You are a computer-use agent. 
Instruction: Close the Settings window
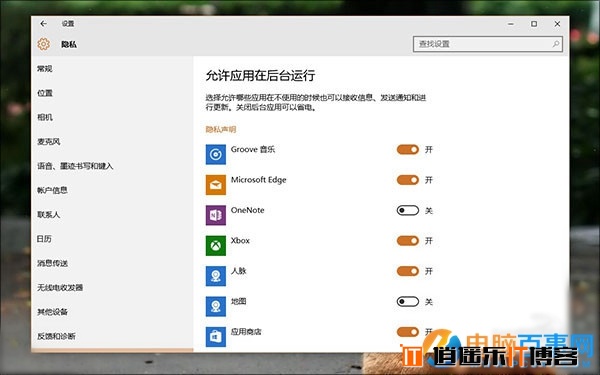(x=557, y=24)
